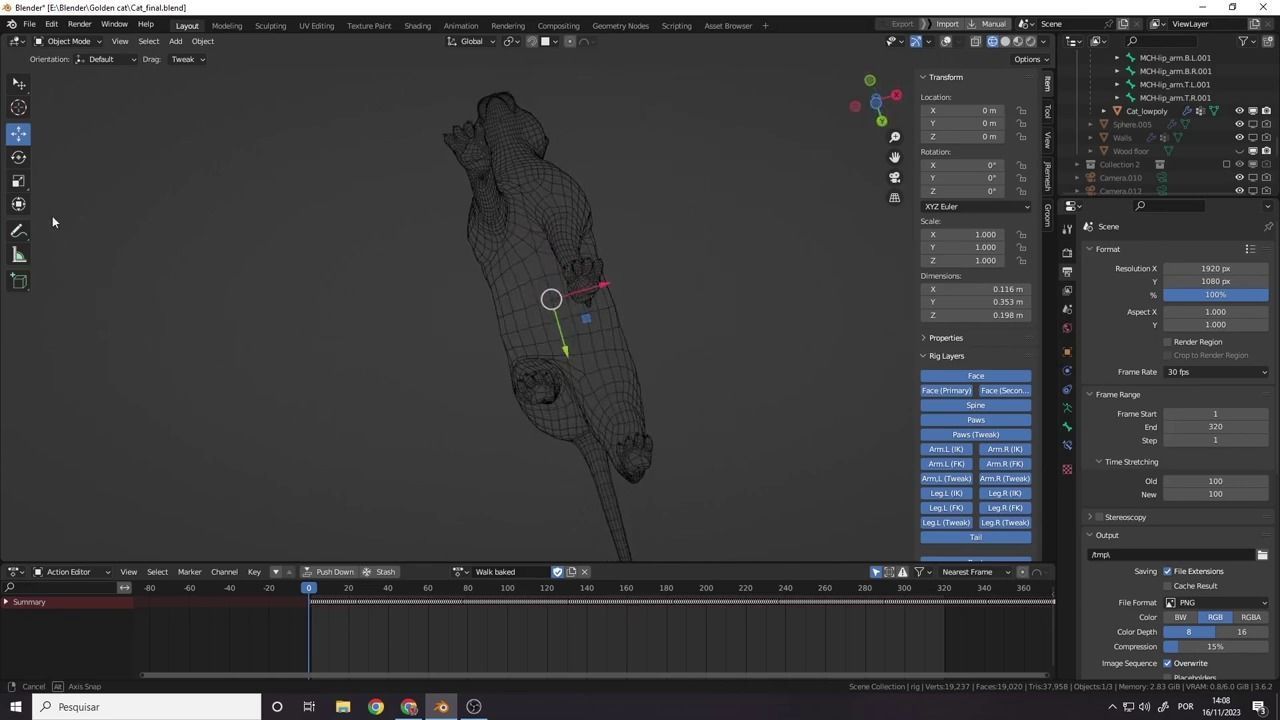Click the pan hand icon in viewport
1280x720 pixels.
click(x=895, y=157)
